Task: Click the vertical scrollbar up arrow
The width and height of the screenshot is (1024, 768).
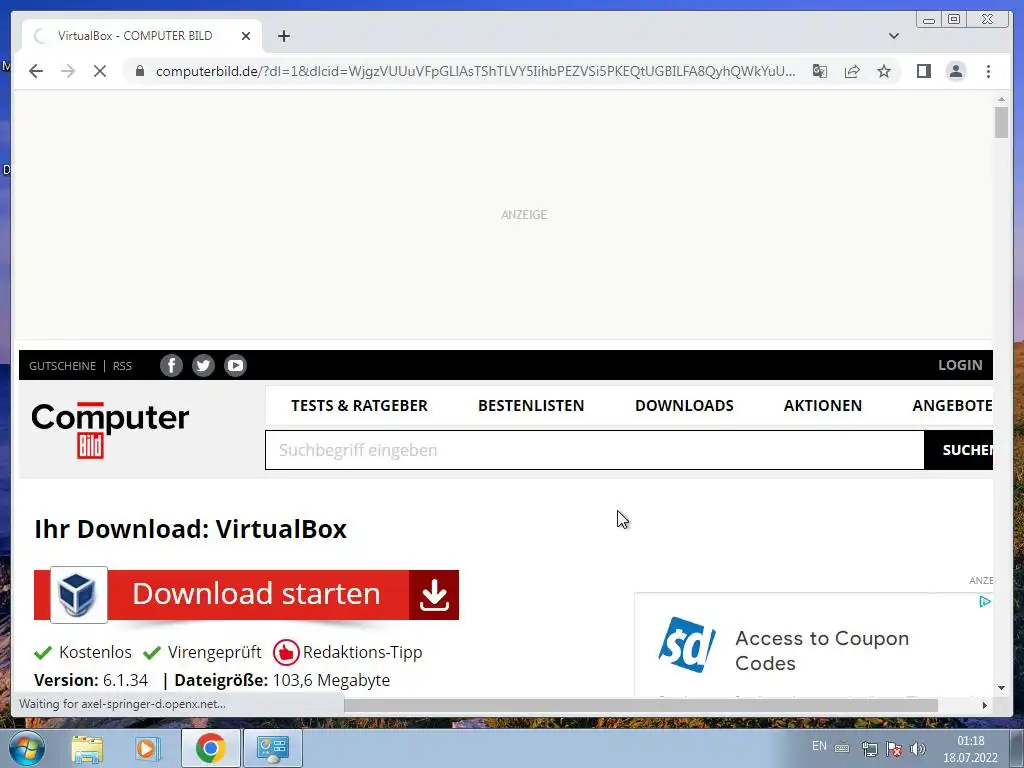Action: (x=1001, y=99)
